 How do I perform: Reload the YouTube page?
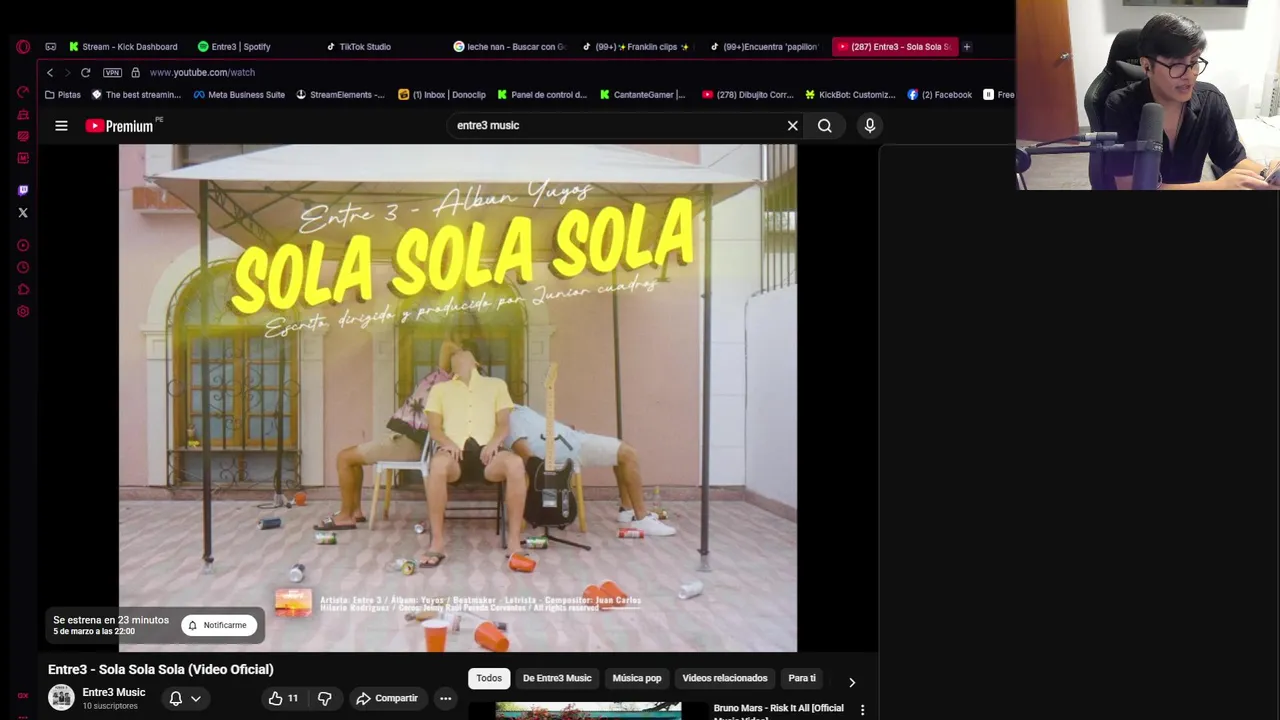(x=85, y=73)
